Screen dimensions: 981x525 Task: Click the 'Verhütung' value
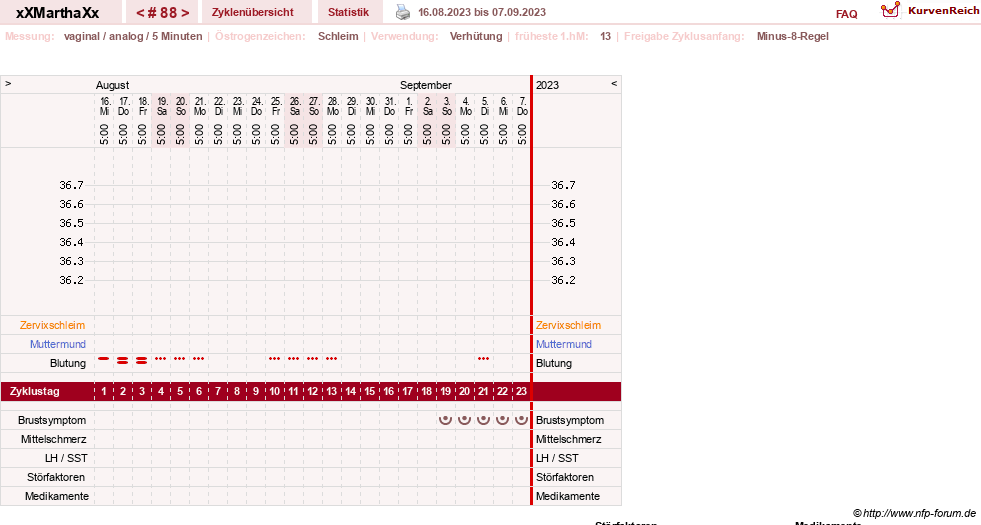click(x=476, y=36)
